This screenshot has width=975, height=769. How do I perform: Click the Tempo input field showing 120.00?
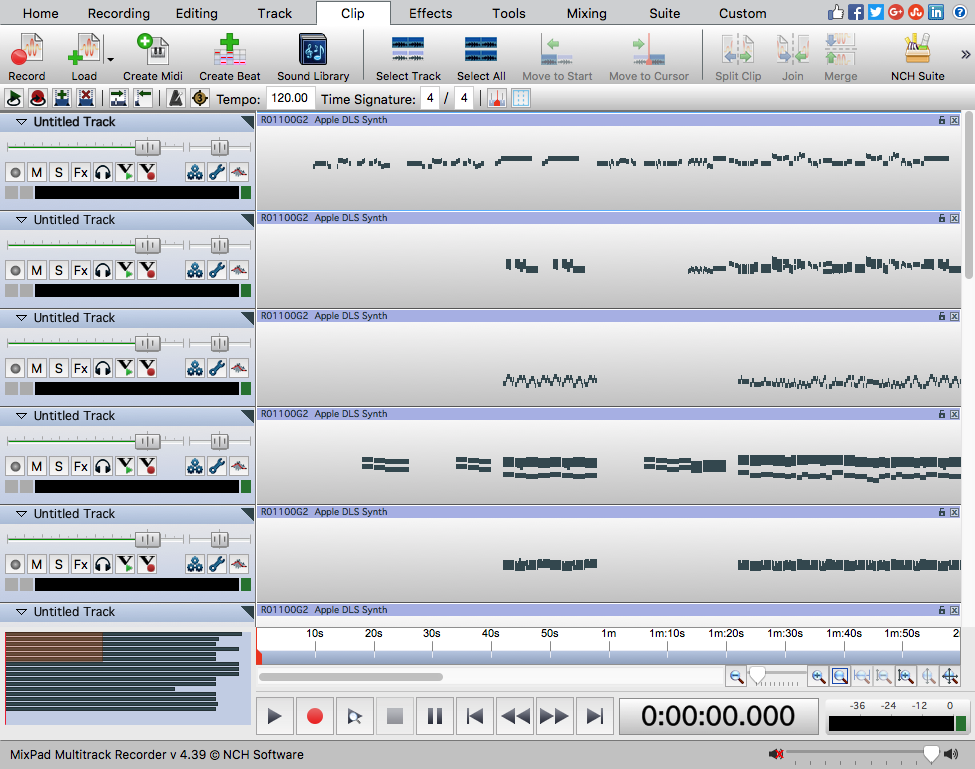point(290,98)
